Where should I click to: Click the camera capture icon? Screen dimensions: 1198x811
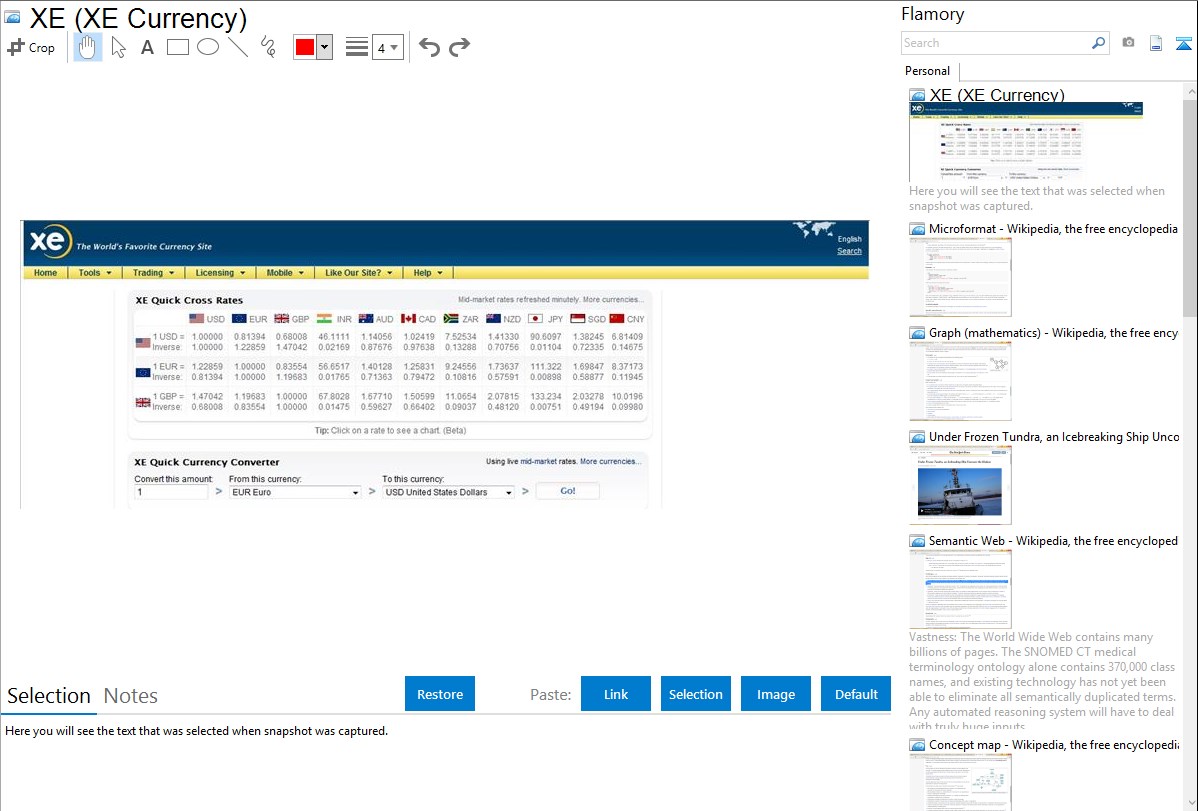[x=1128, y=43]
